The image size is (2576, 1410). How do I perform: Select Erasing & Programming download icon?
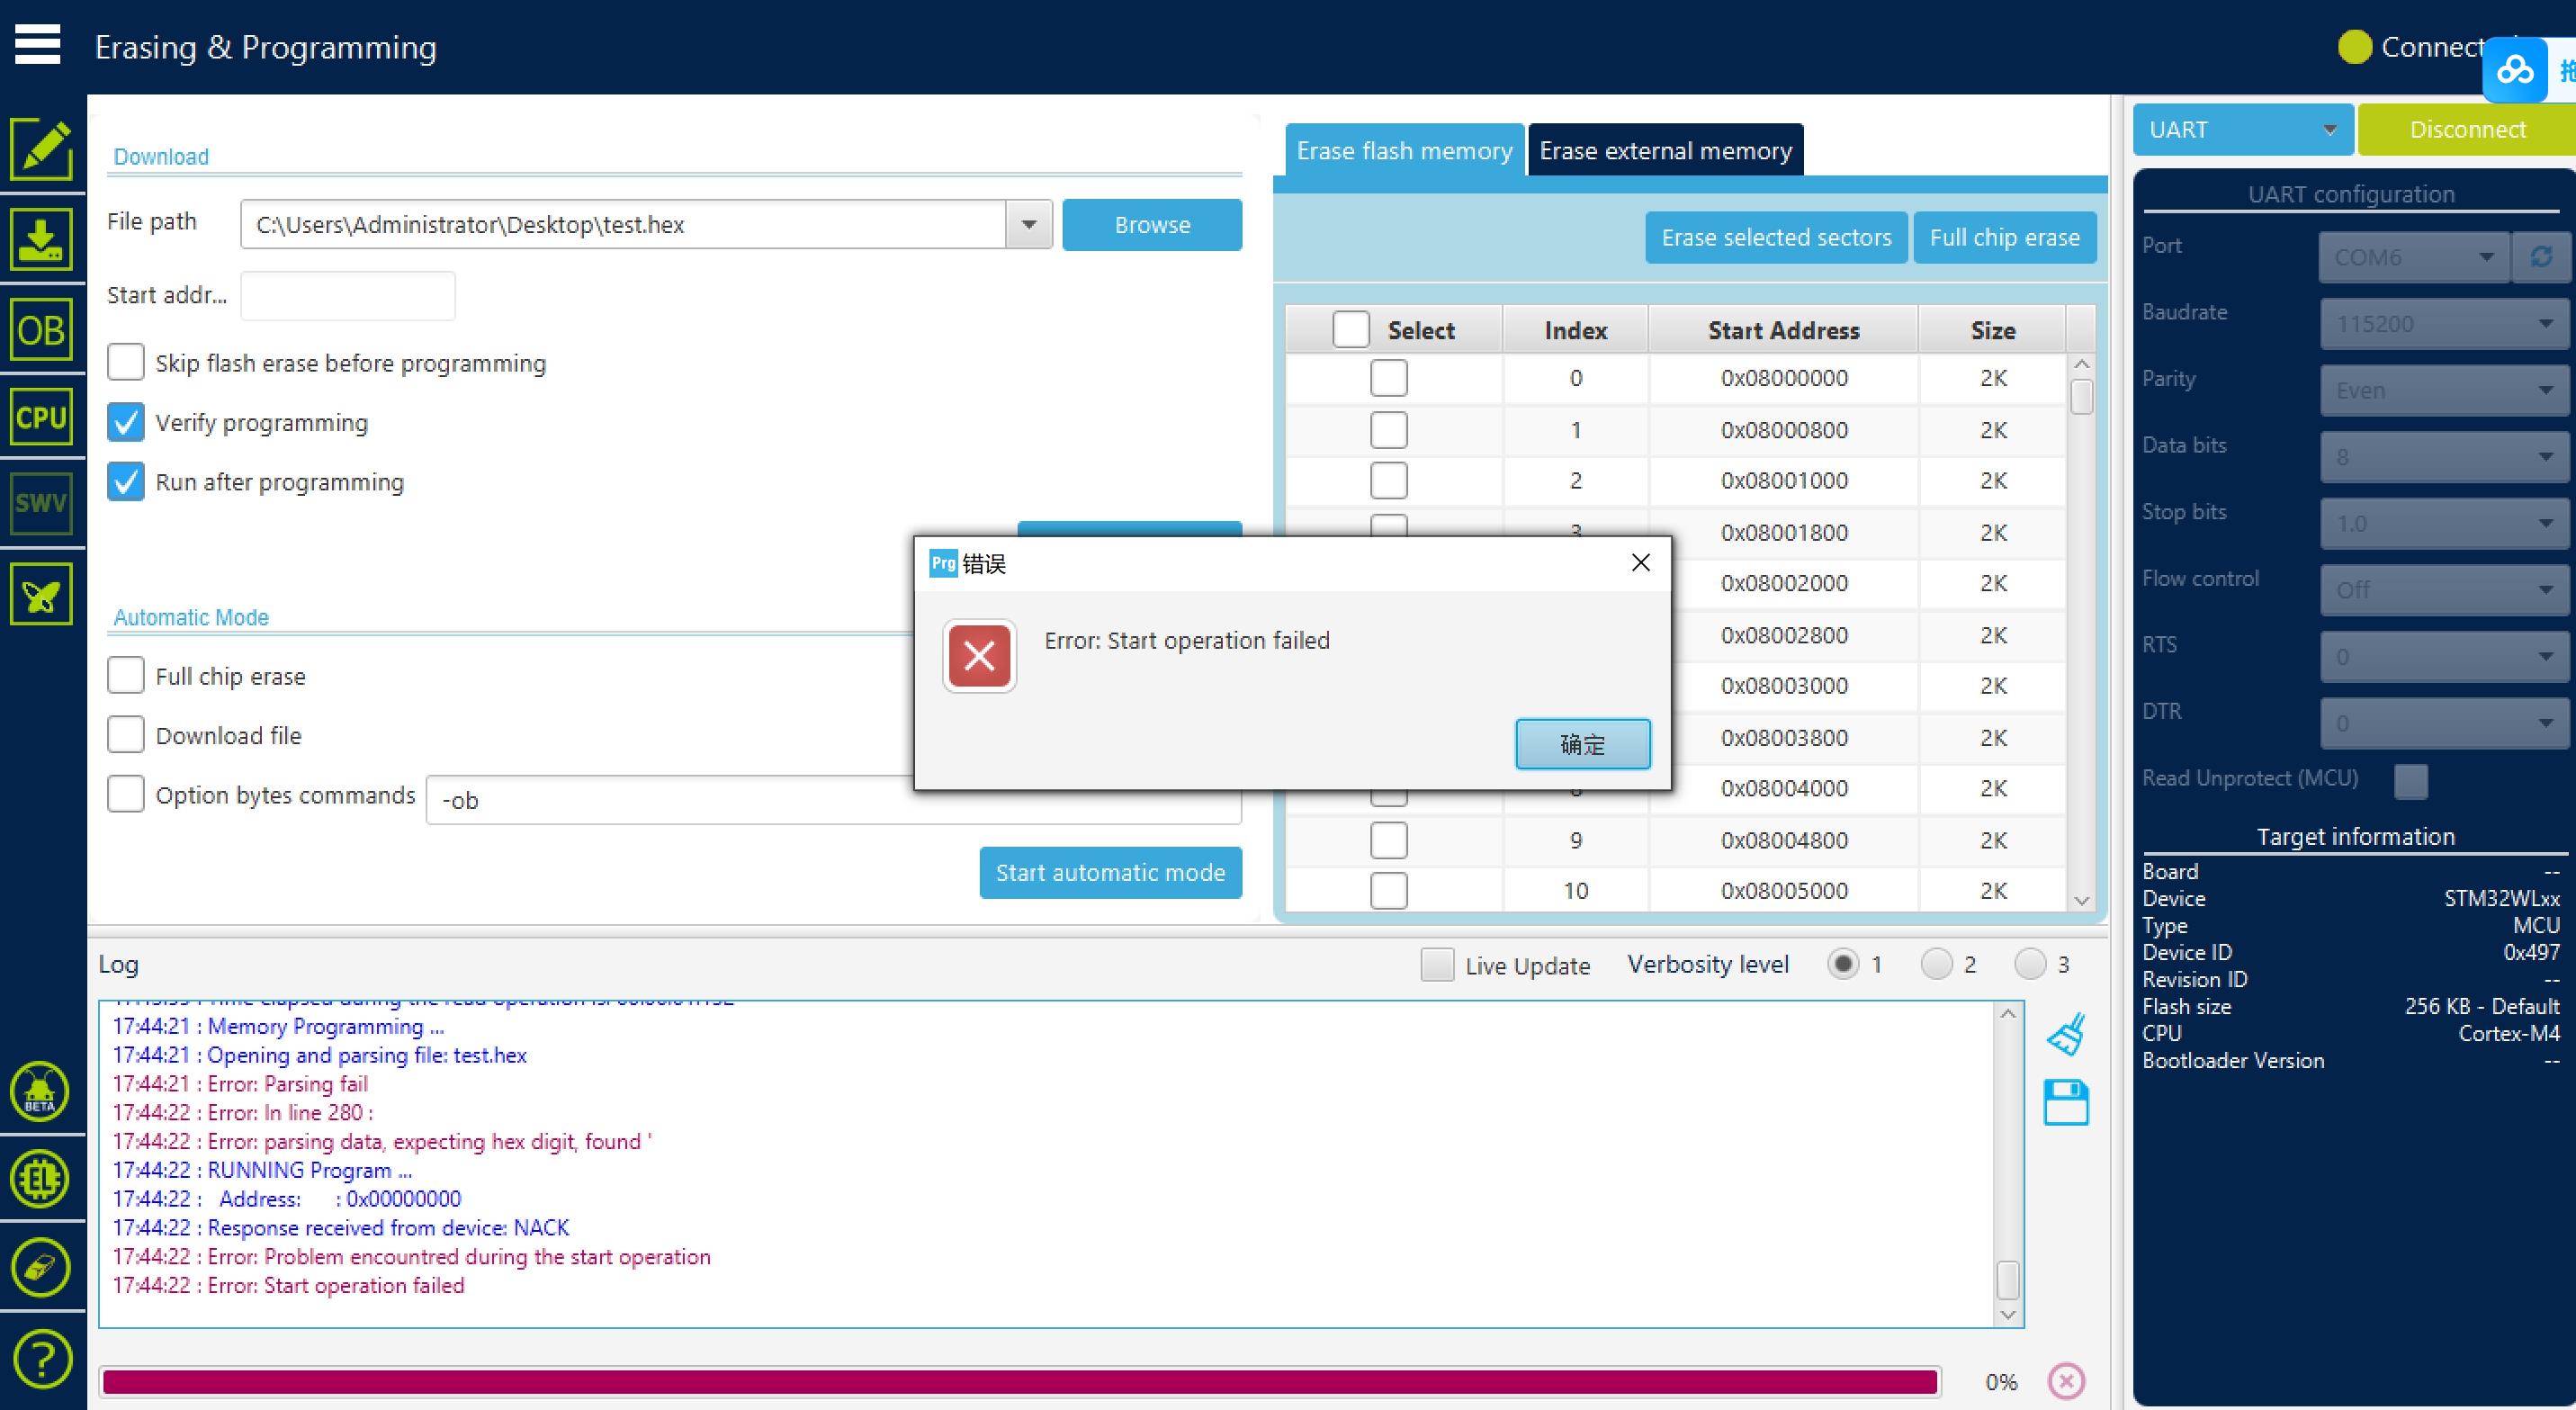coord(41,239)
